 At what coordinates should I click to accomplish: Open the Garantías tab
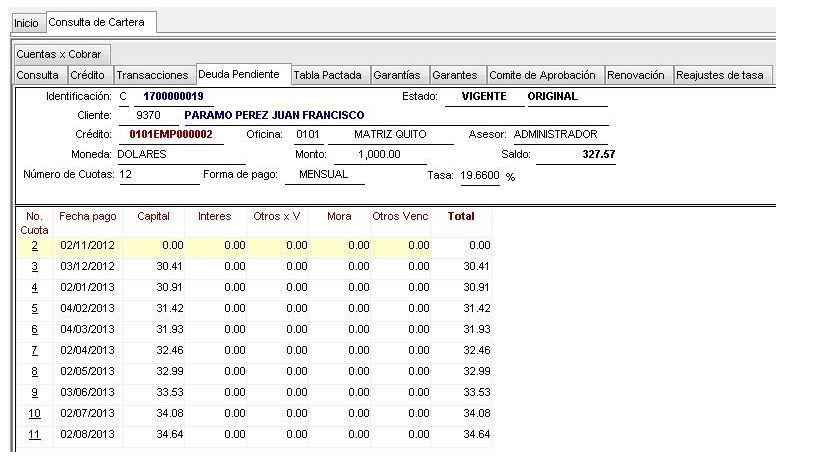click(397, 75)
